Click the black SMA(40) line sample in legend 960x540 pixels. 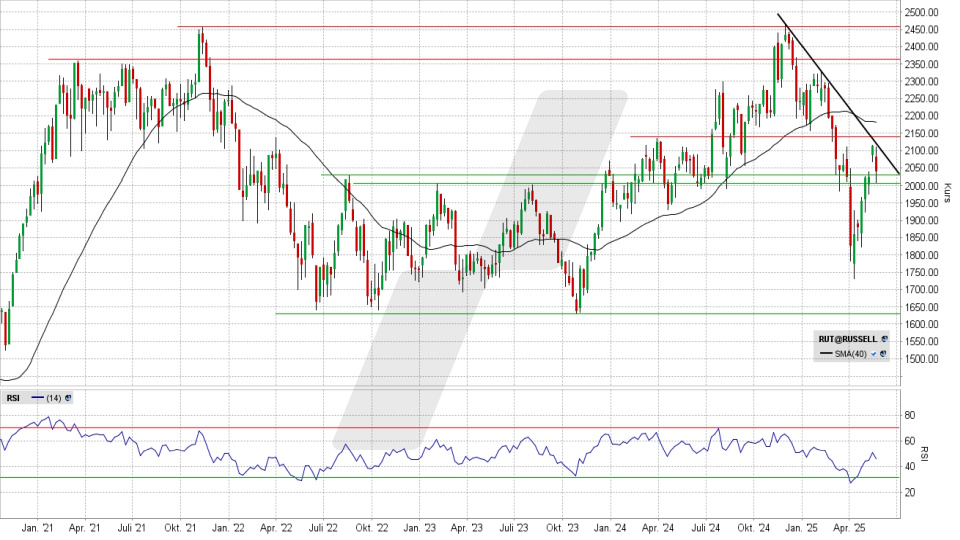coord(826,354)
